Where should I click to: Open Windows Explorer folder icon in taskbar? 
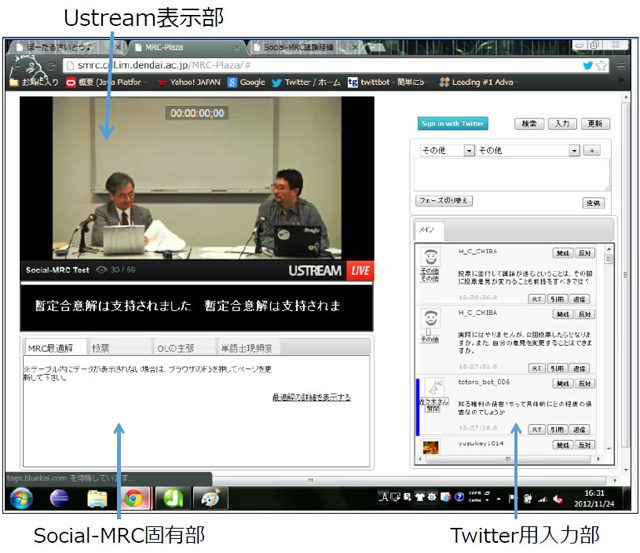click(x=97, y=498)
